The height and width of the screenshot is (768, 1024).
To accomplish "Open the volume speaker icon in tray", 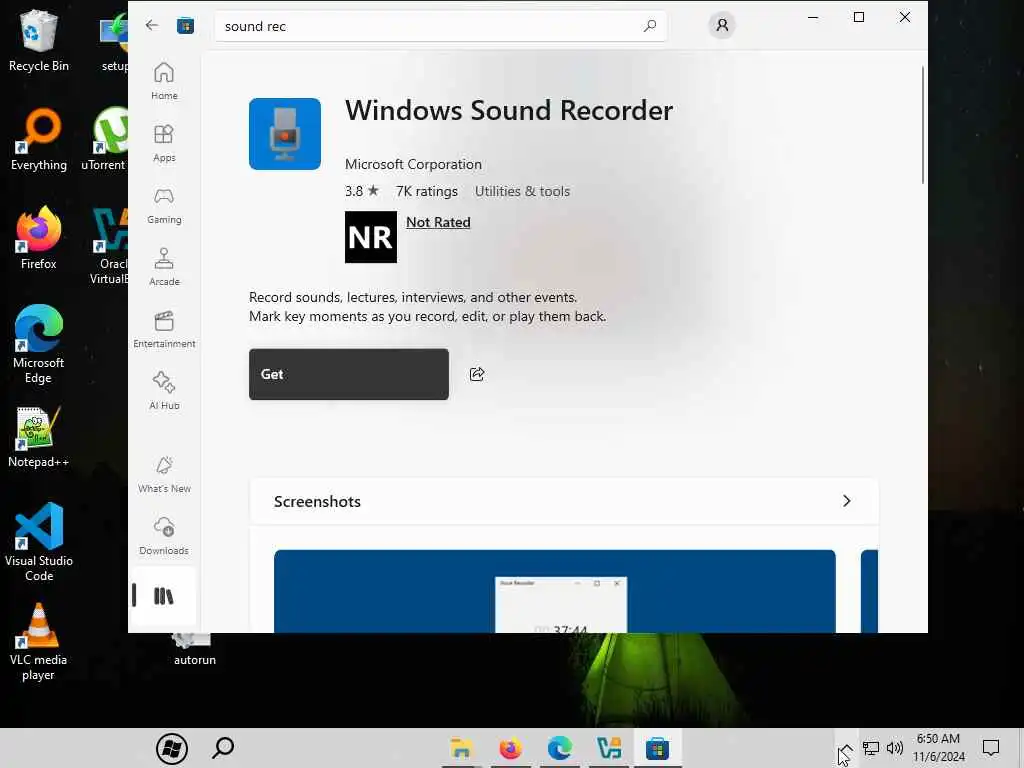I will pos(895,748).
